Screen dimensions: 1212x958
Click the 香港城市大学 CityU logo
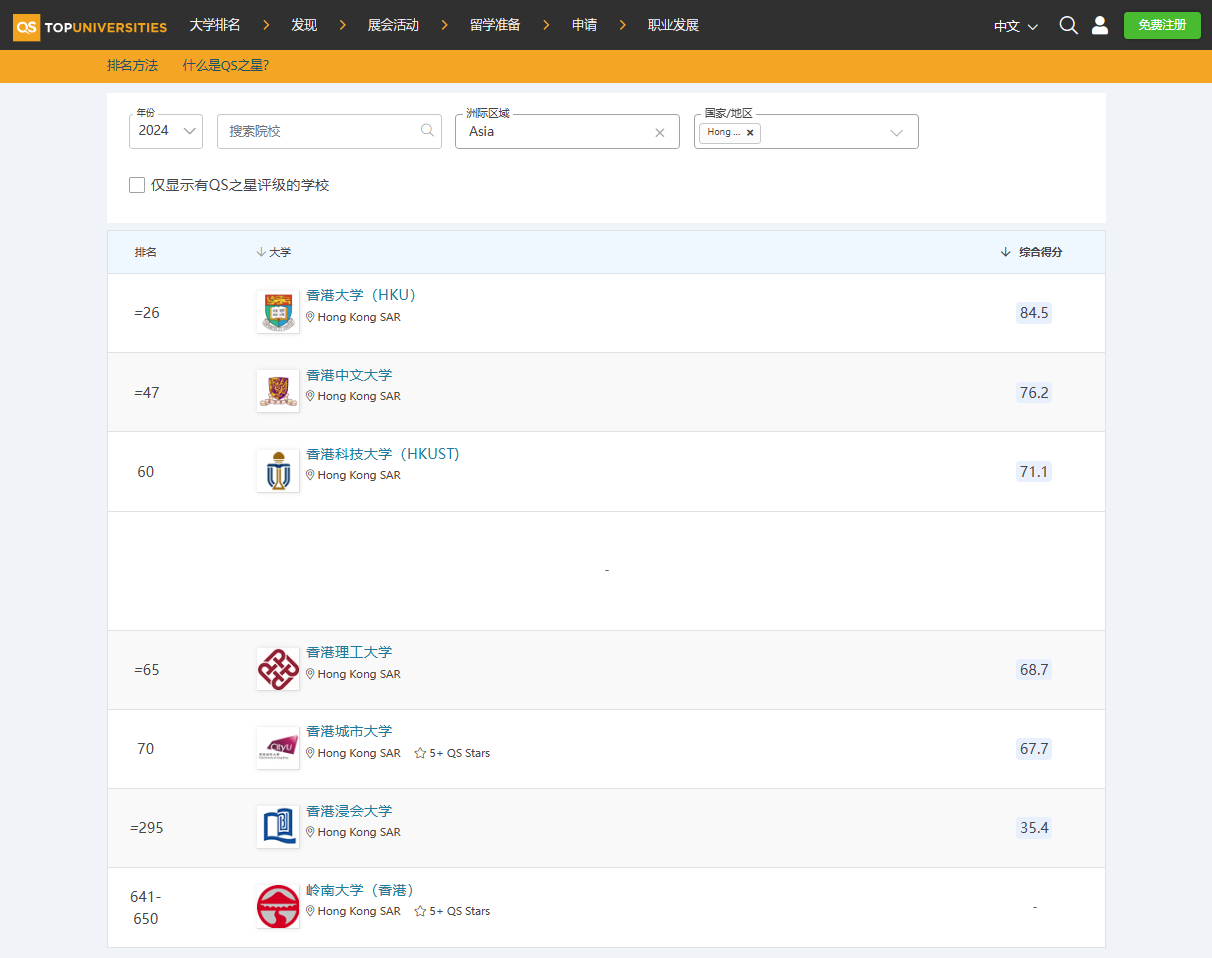click(278, 748)
